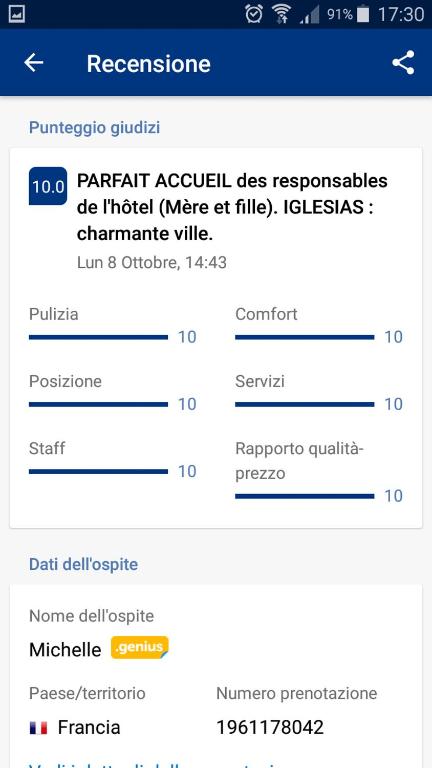Tap the Punteggio giudizi section header
432x768 pixels.
[95, 128]
